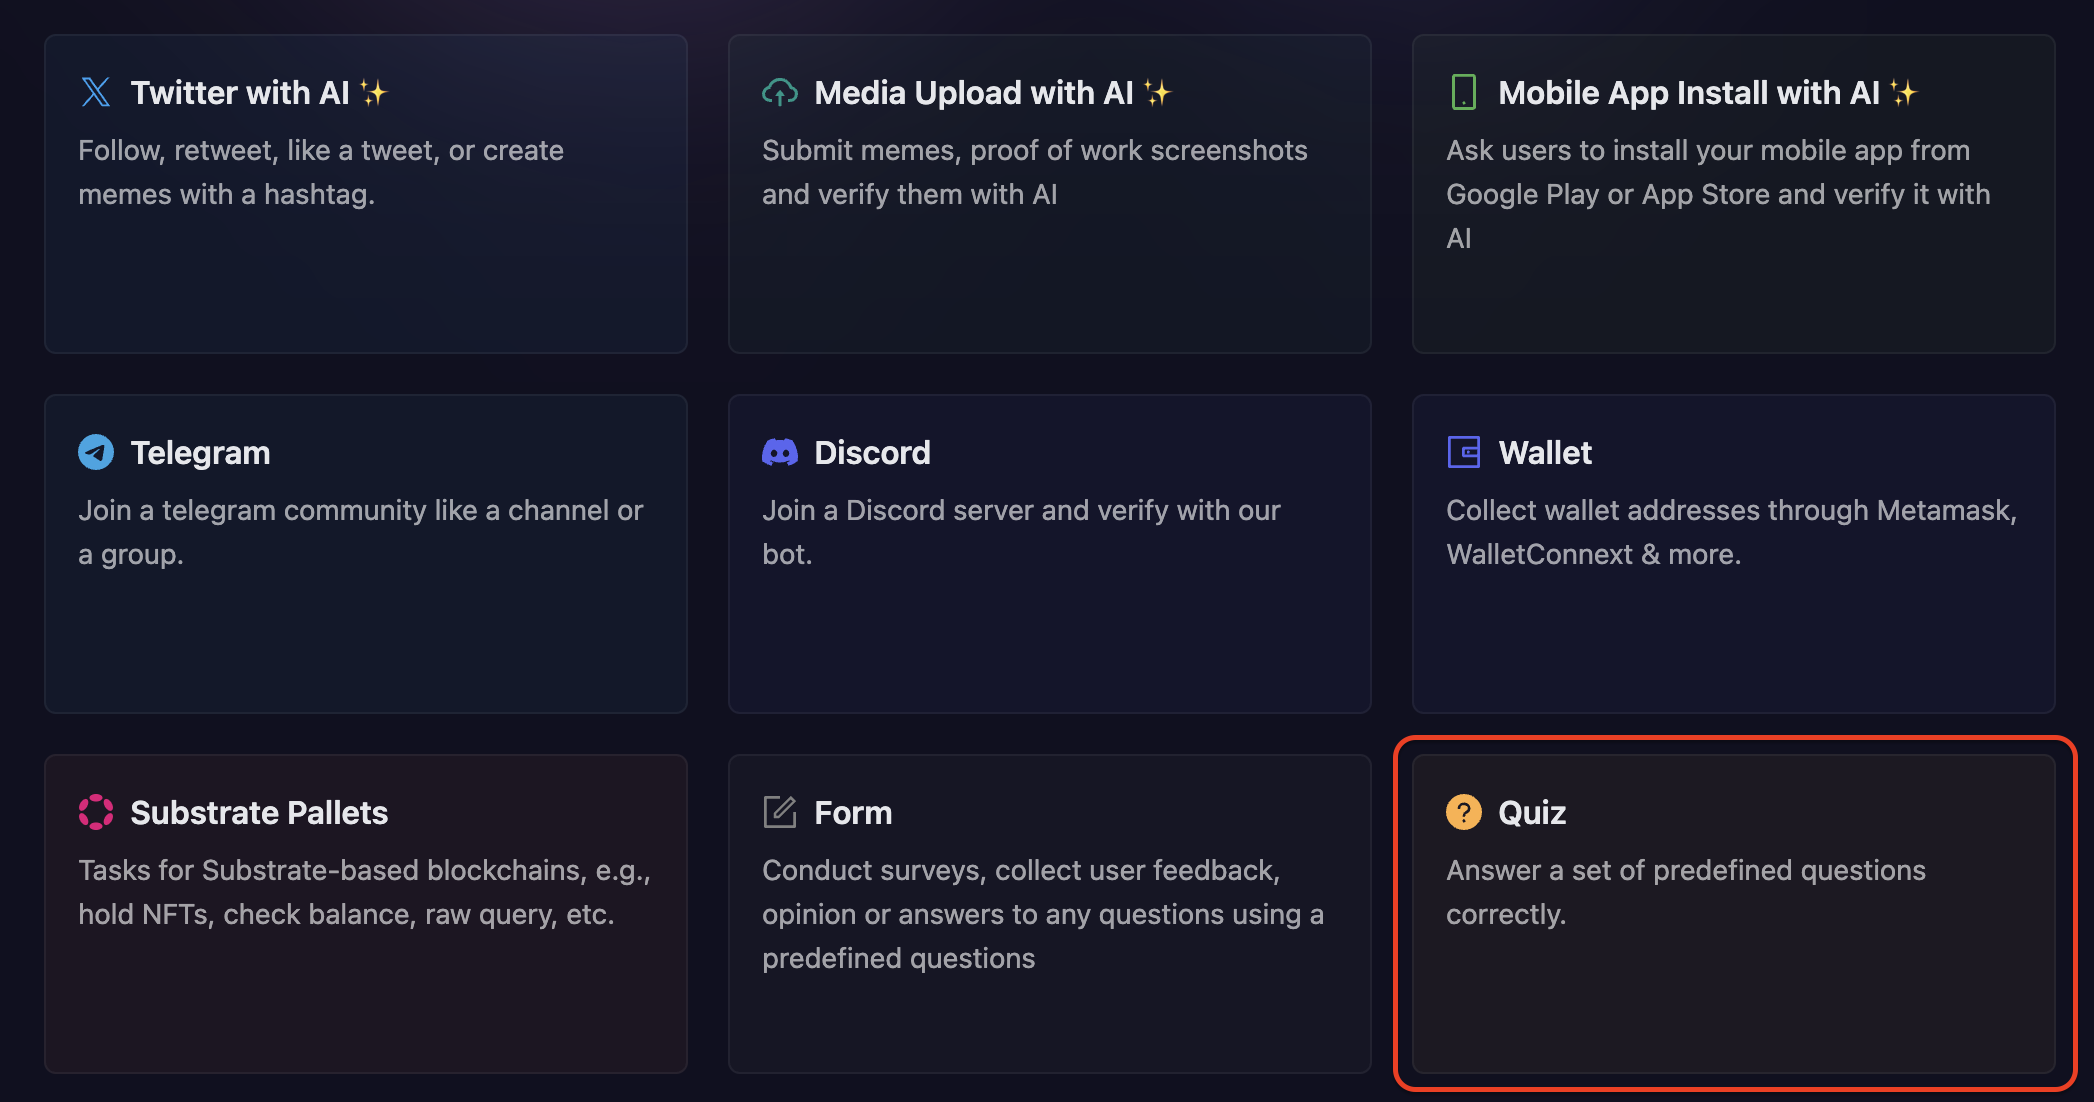This screenshot has height=1102, width=2094.
Task: Open the Twitter with AI title
Action: pyautogui.click(x=240, y=93)
